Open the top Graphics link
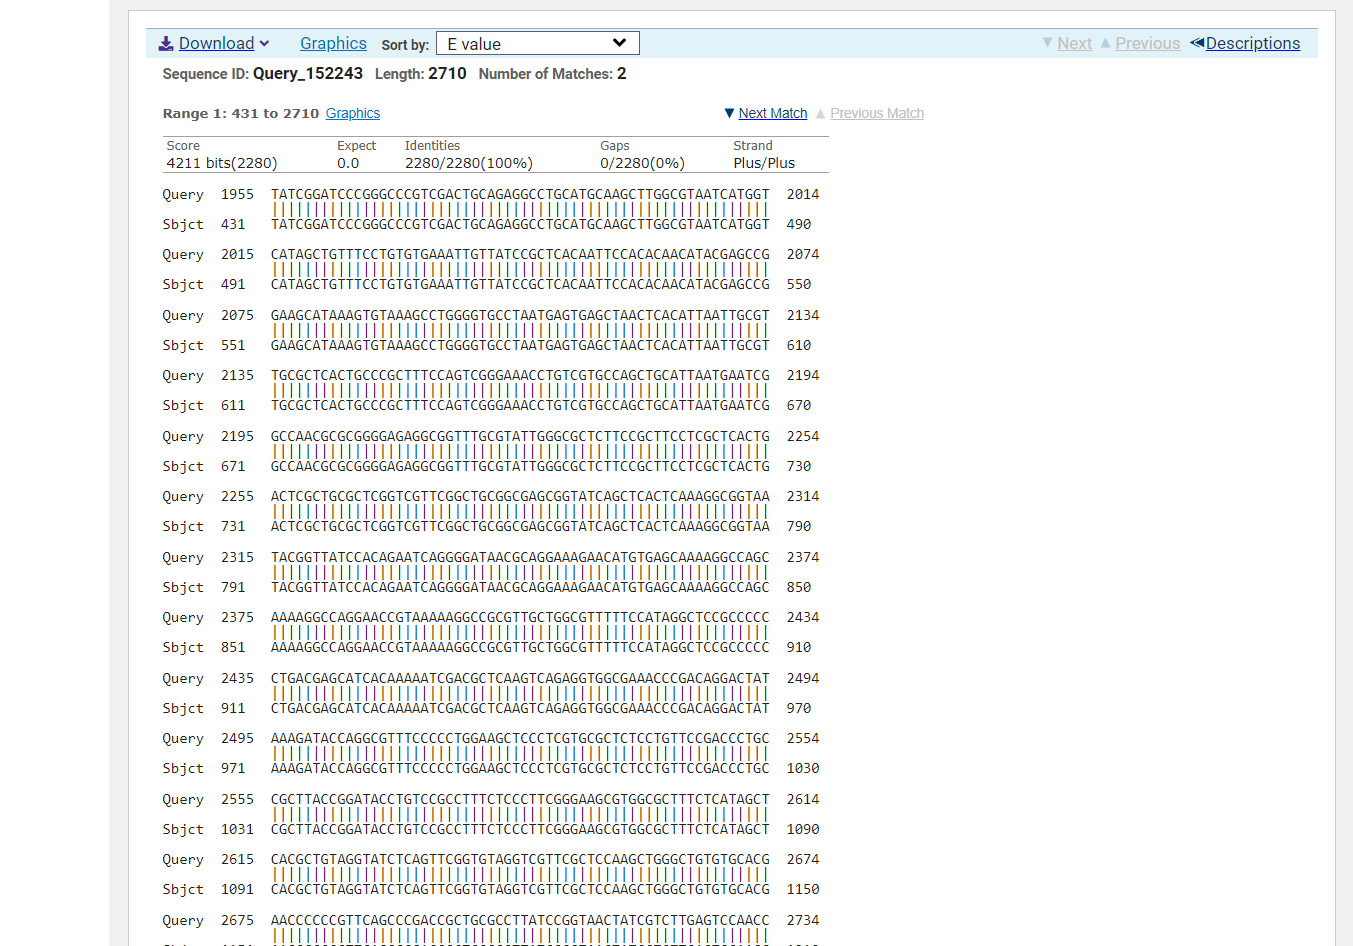The height and width of the screenshot is (946, 1353). 333,43
